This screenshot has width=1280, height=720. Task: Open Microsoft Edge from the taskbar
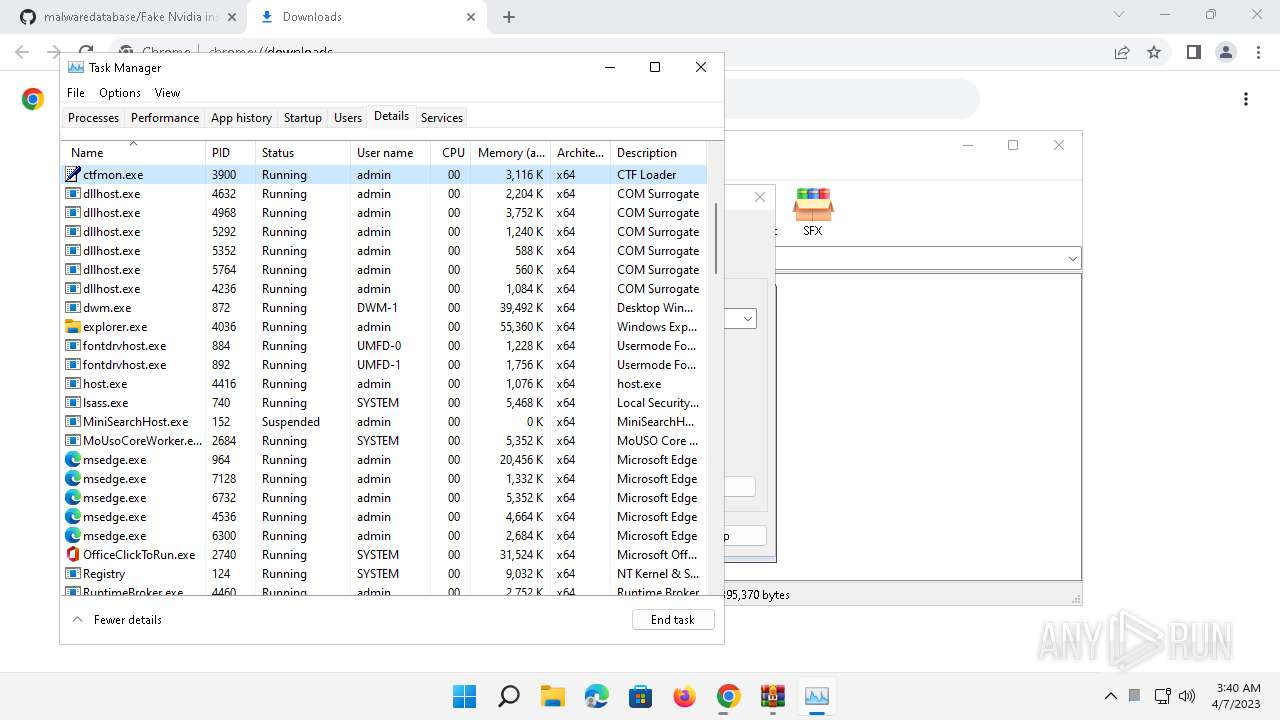(597, 696)
